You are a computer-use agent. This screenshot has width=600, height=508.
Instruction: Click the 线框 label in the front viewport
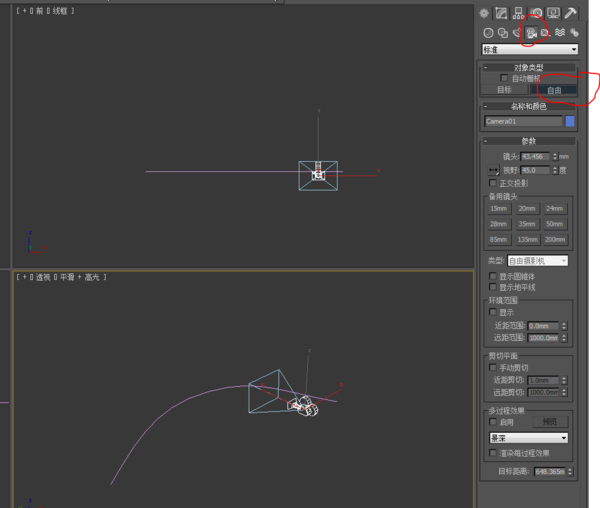pyautogui.click(x=59, y=11)
